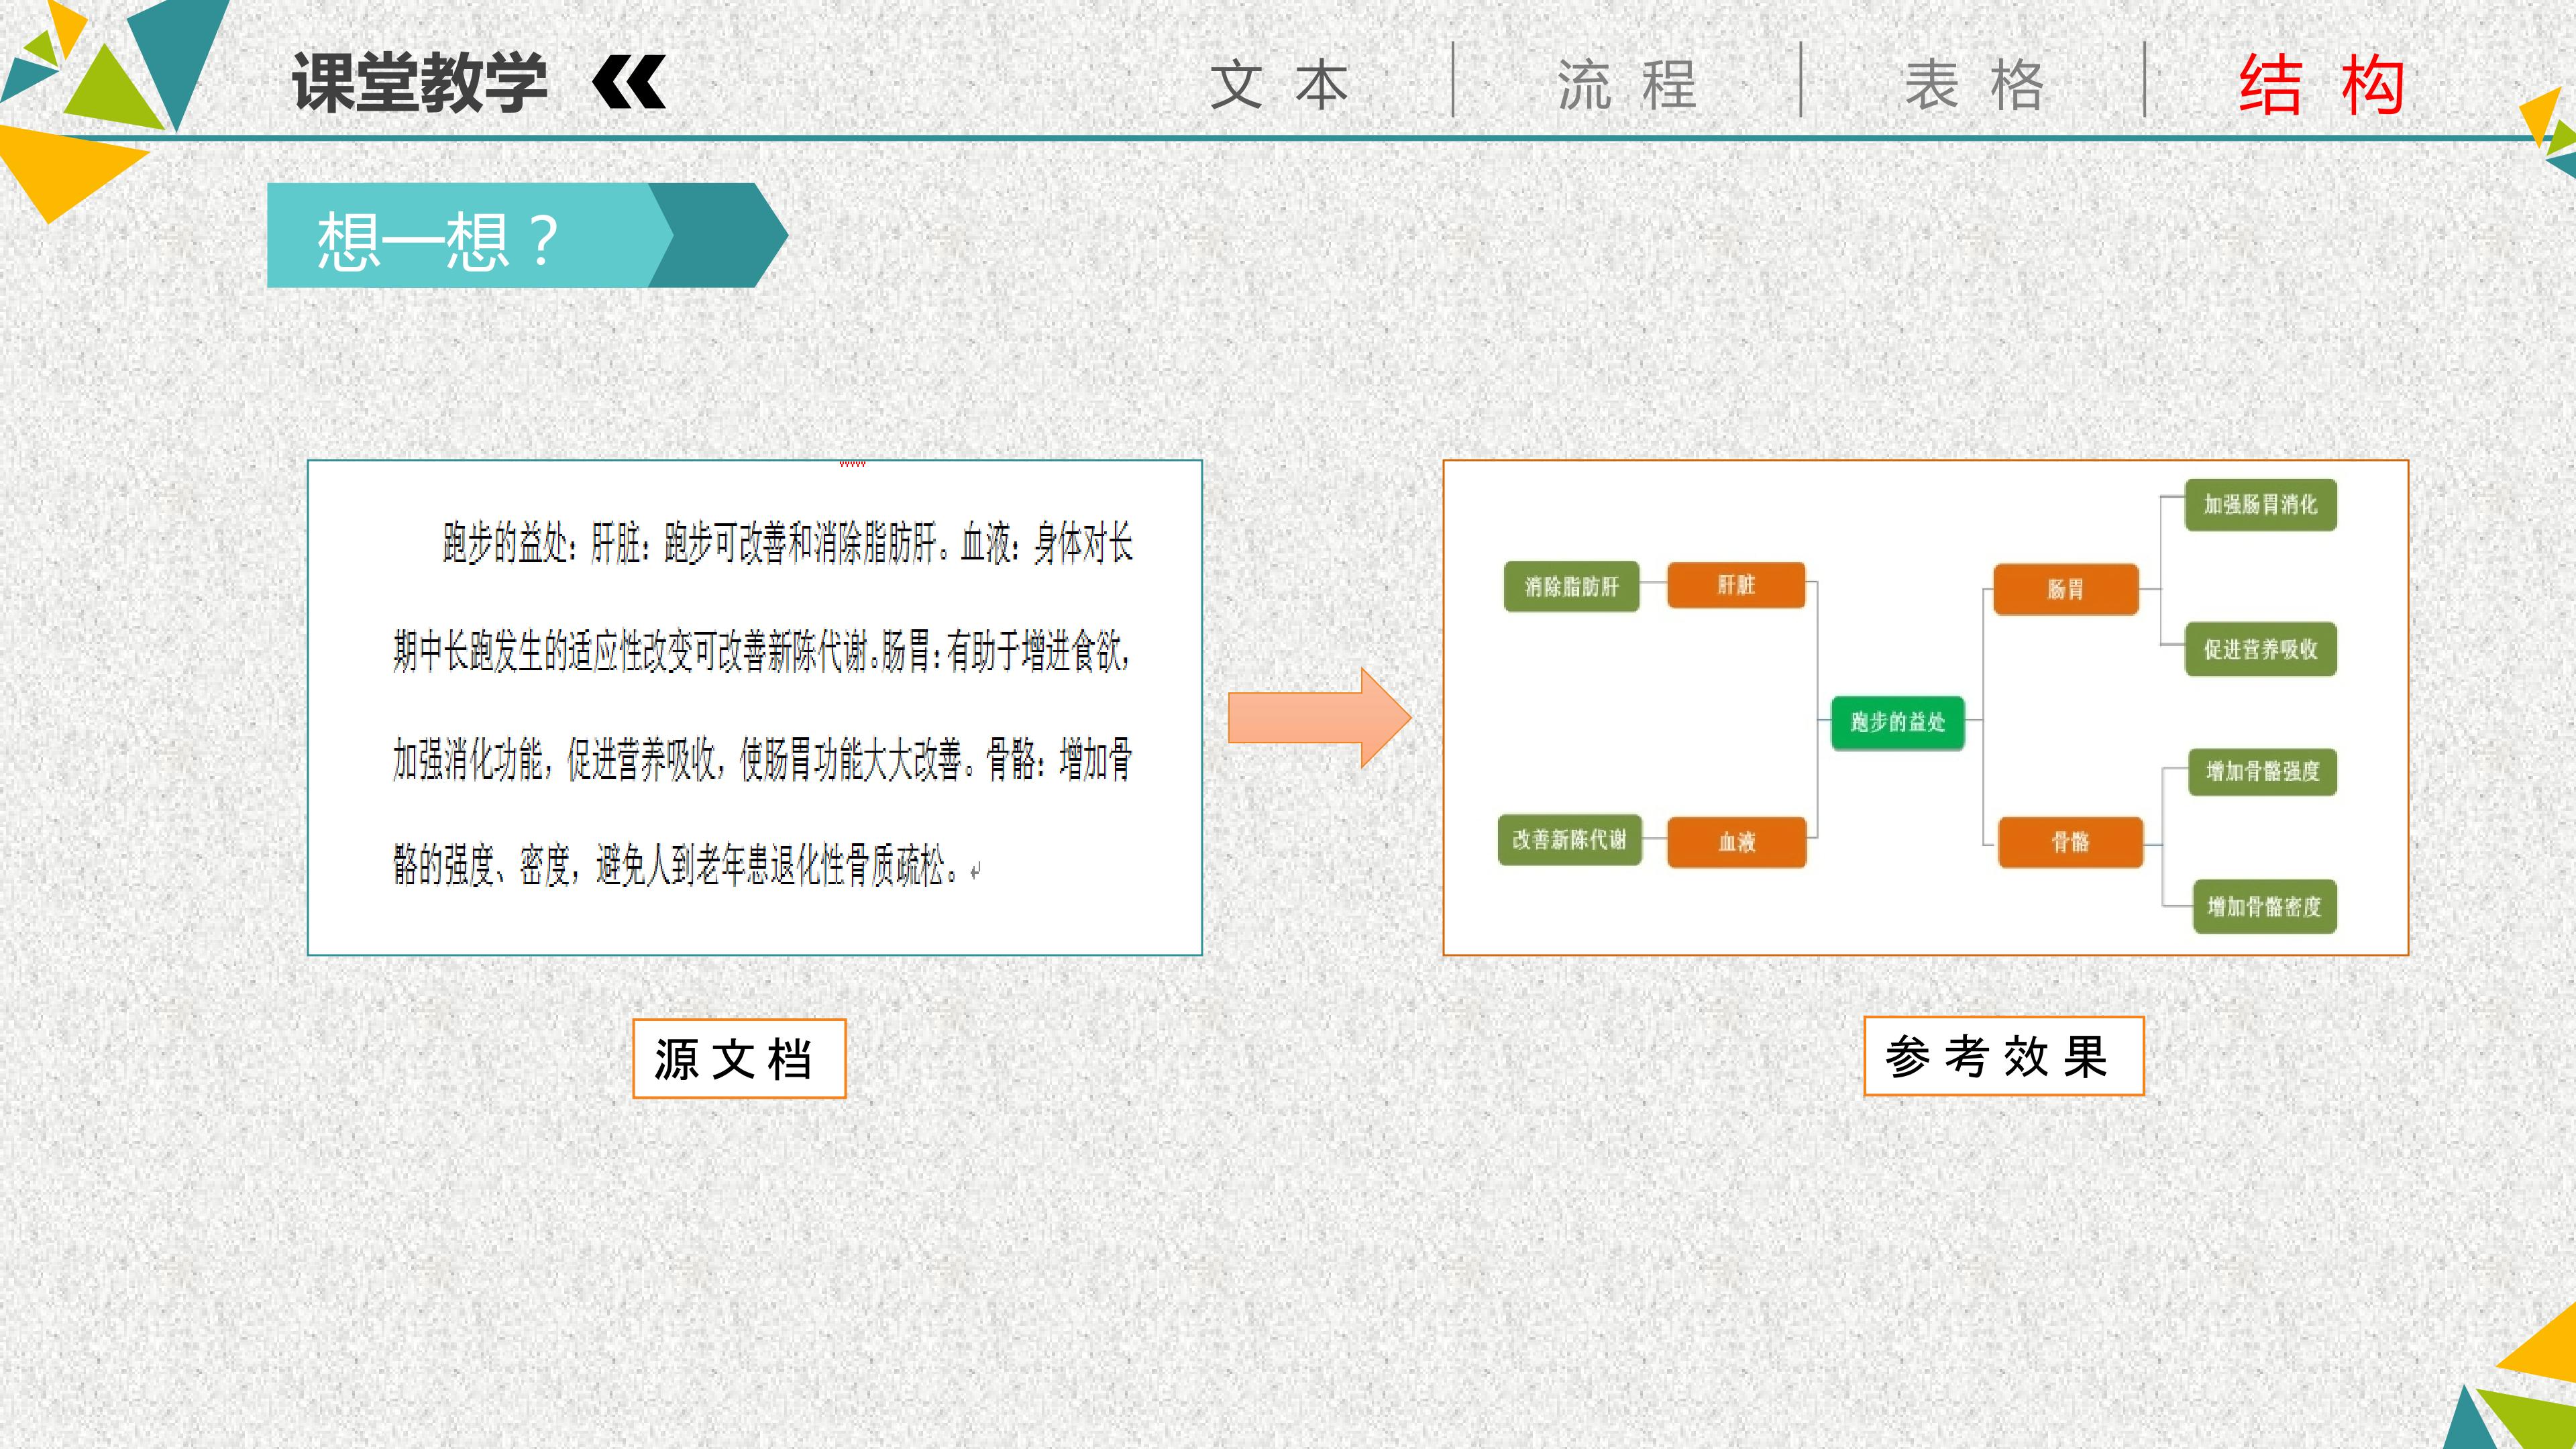Click the 课堂教学 heading
The height and width of the screenshot is (1449, 2576).
pyautogui.click(x=420, y=82)
